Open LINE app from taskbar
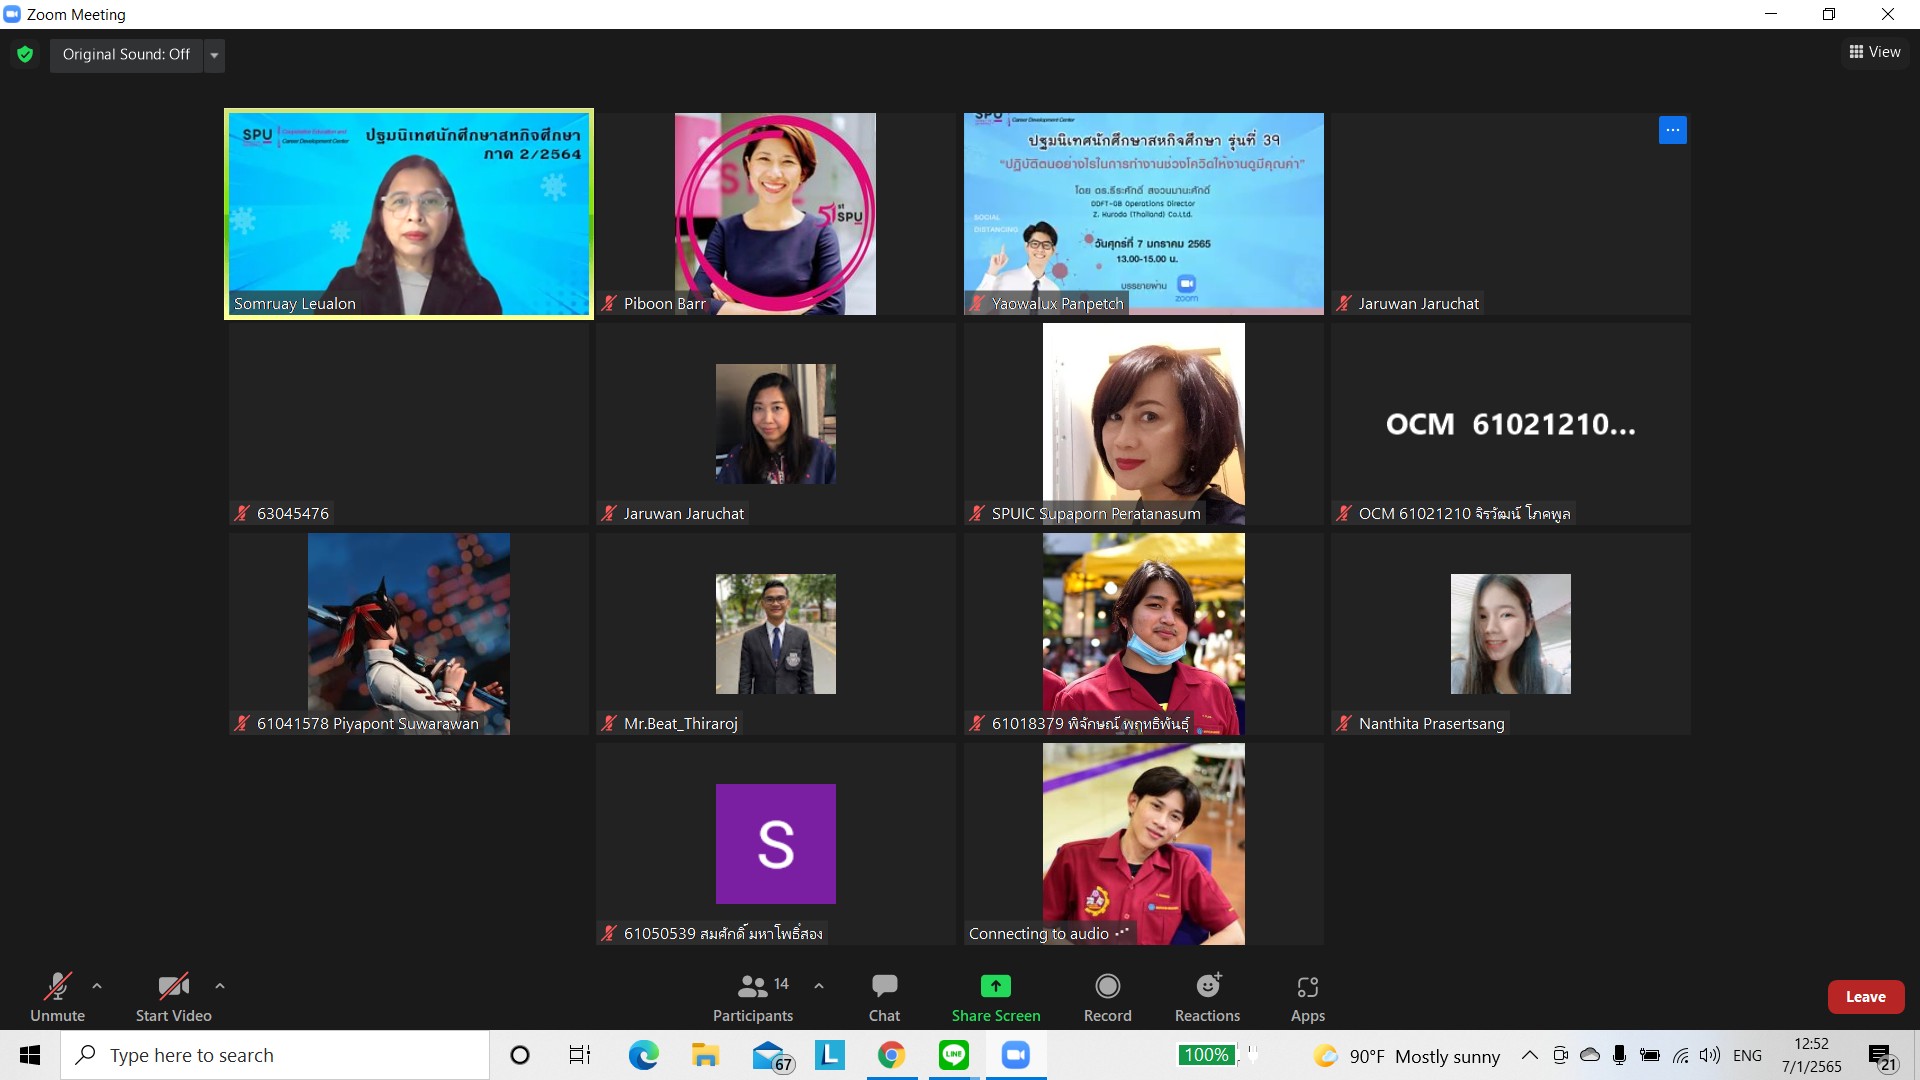1920x1080 pixels. [x=953, y=1055]
